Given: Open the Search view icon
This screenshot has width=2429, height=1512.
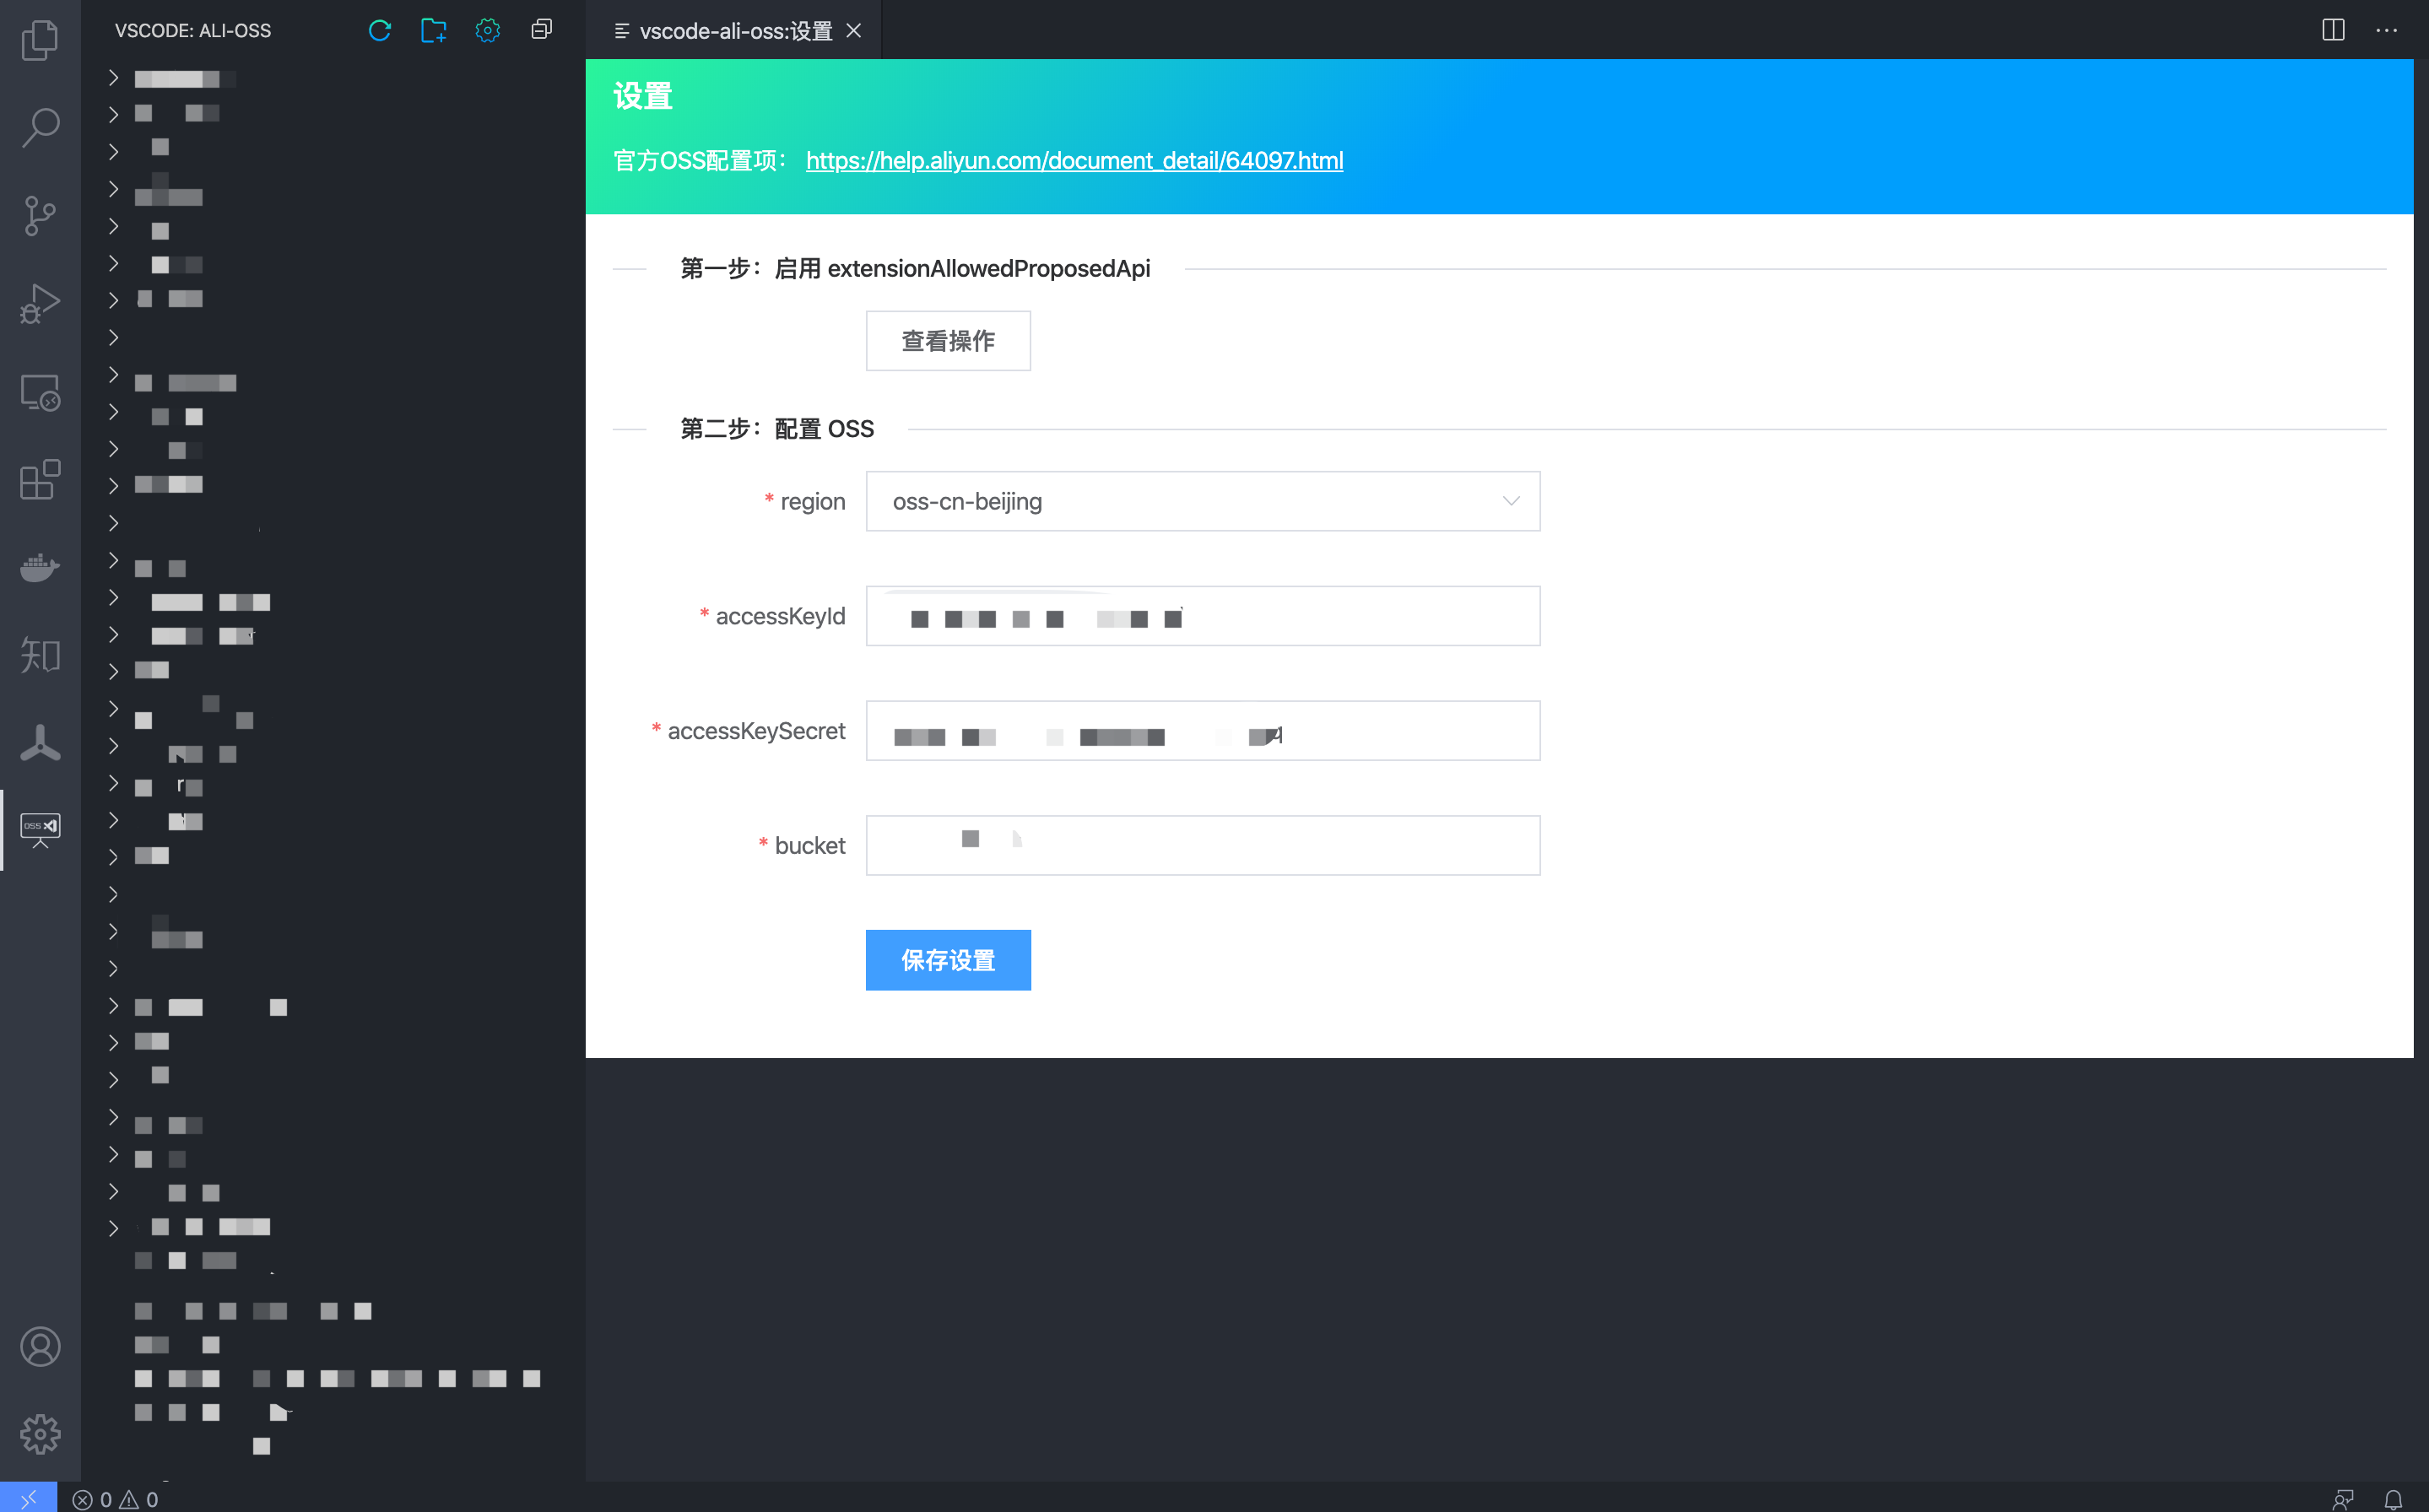Looking at the screenshot, I should pos(40,128).
